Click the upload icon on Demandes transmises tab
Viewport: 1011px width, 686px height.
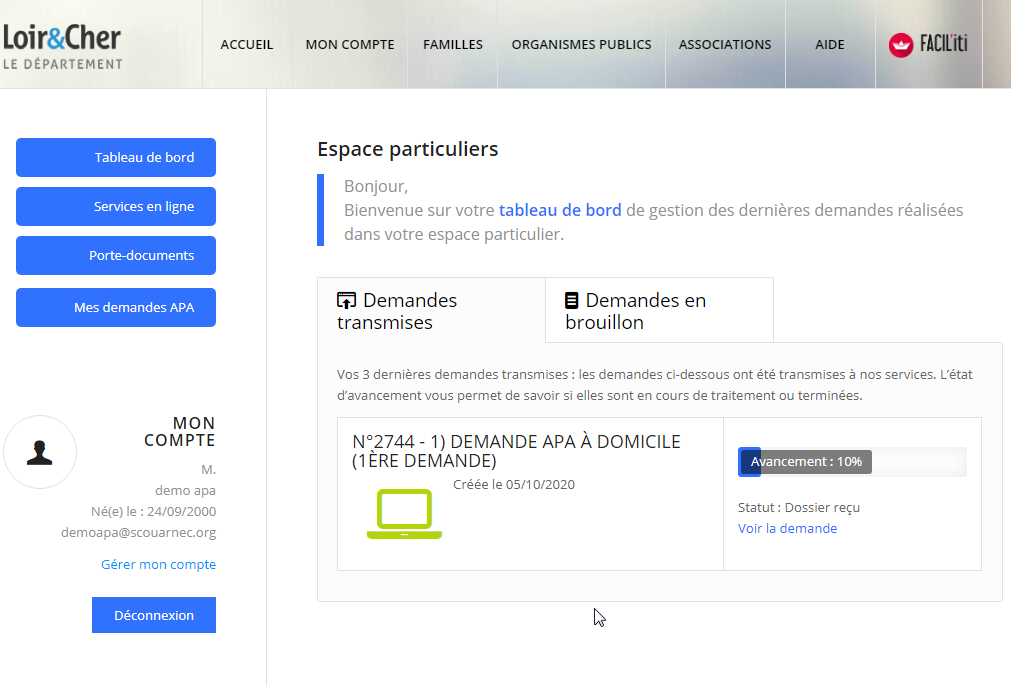tap(346, 300)
